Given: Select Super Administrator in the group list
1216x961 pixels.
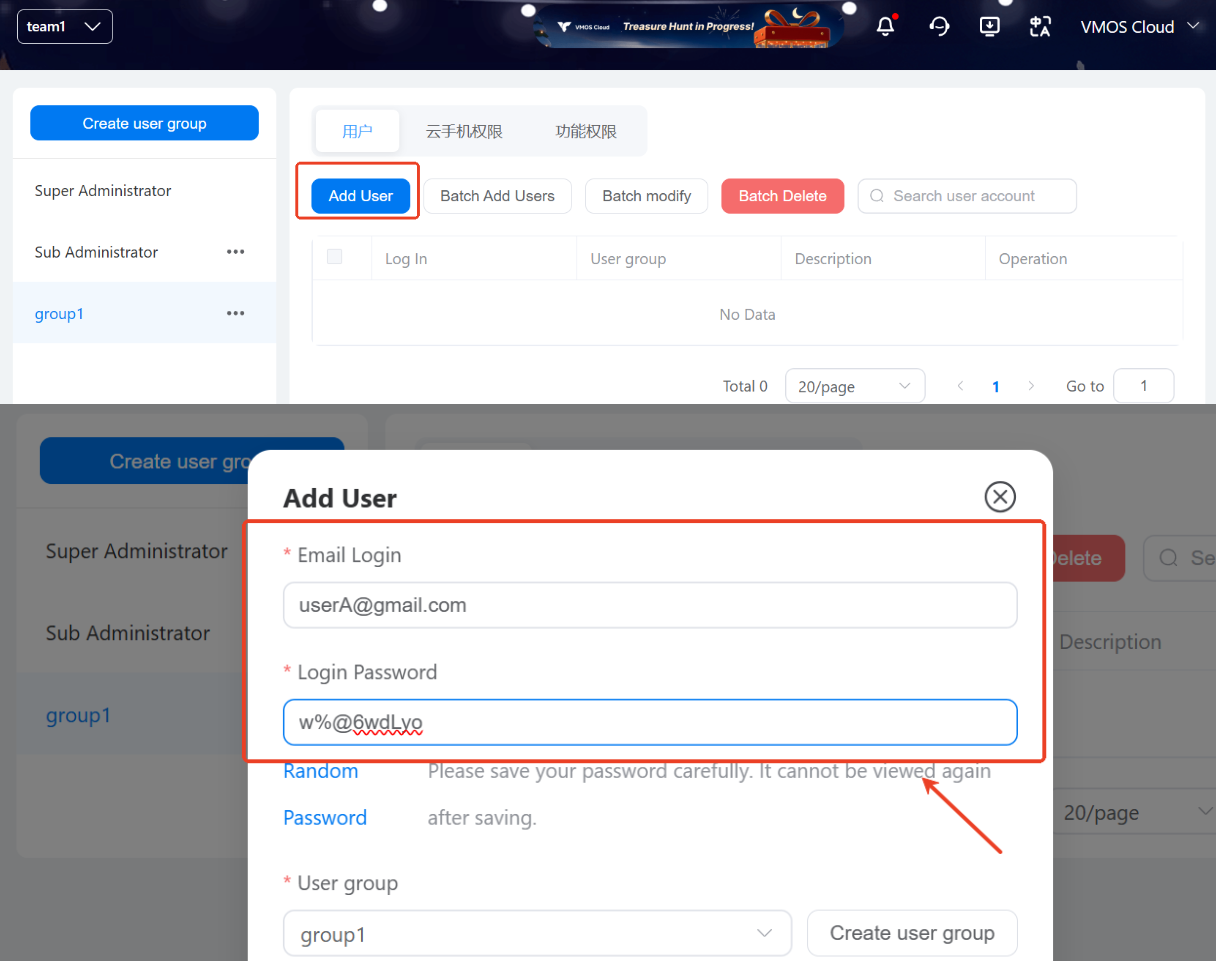Looking at the screenshot, I should tap(103, 191).
